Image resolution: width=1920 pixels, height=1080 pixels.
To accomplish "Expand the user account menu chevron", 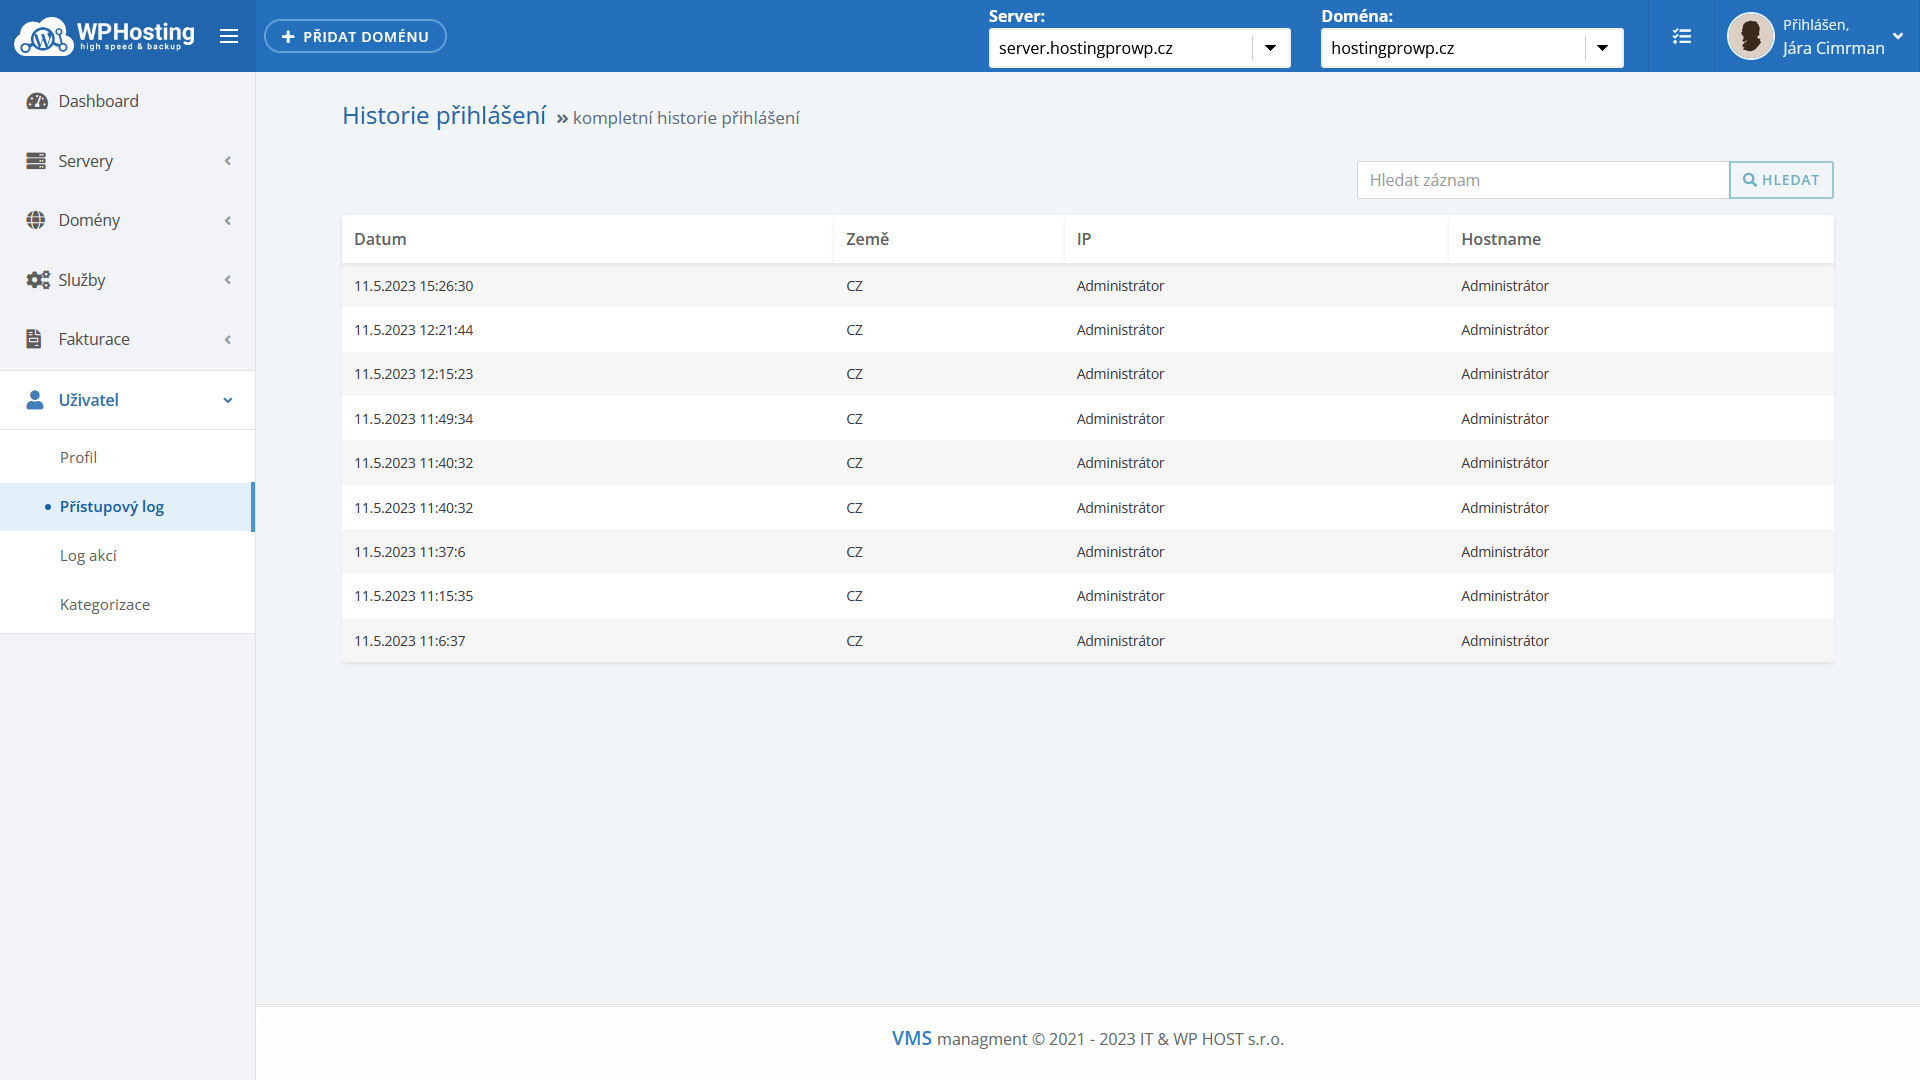I will (1897, 36).
